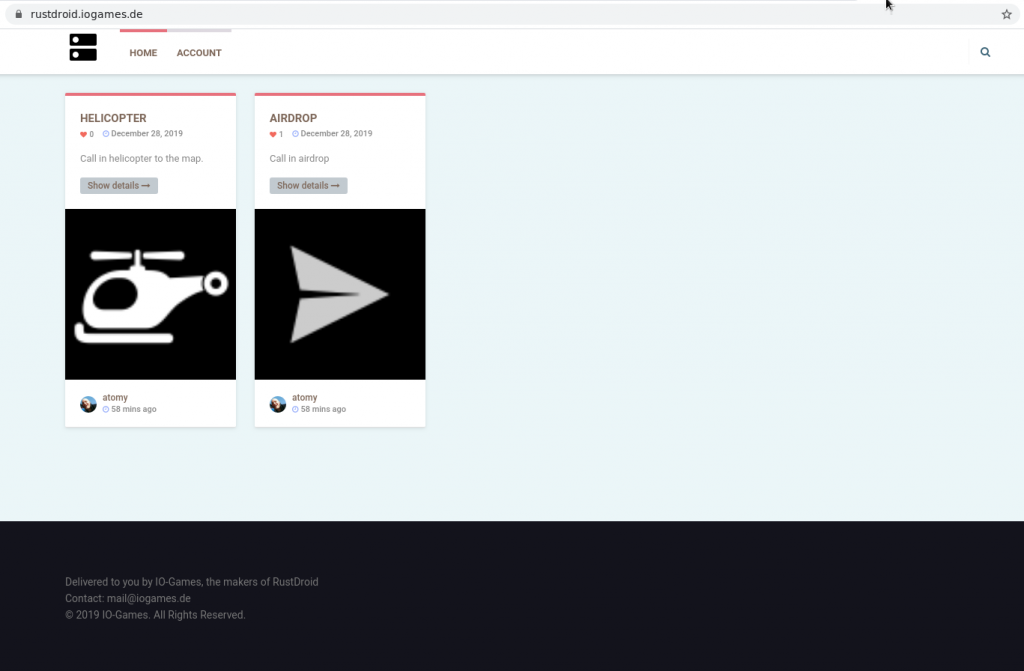Show details for the Helicopter command
The height and width of the screenshot is (671, 1024).
(x=119, y=186)
